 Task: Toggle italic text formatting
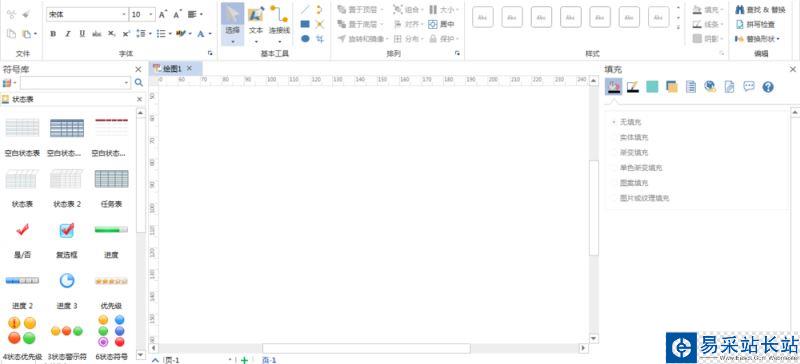[x=67, y=34]
